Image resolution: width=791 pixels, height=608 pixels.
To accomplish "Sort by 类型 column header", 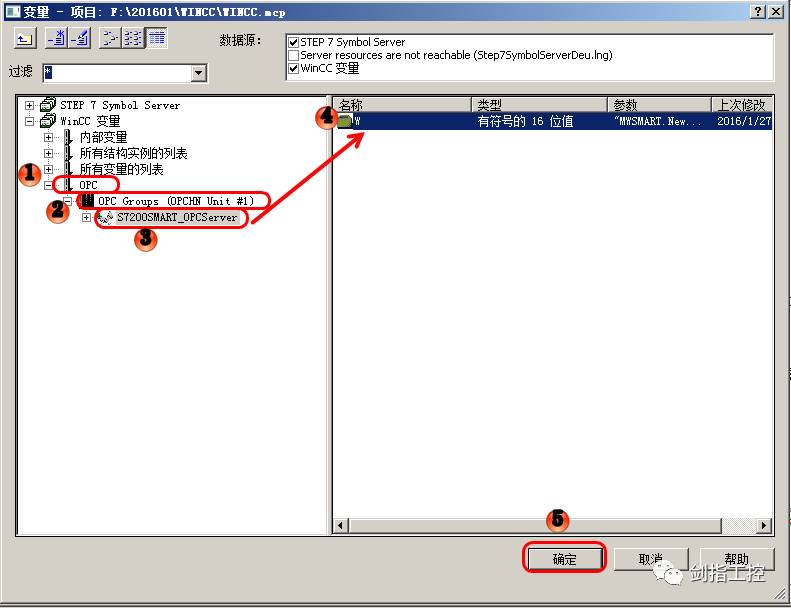I will pos(539,104).
